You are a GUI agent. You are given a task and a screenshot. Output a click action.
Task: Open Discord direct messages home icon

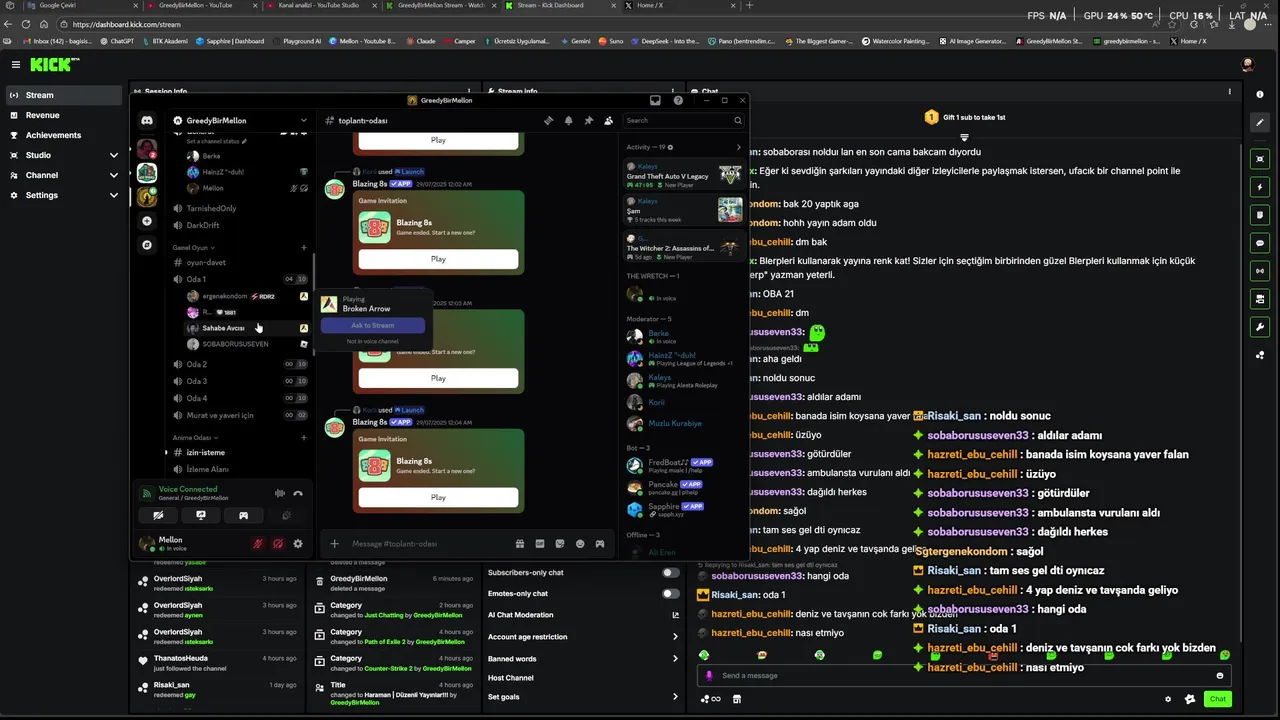pyautogui.click(x=147, y=120)
